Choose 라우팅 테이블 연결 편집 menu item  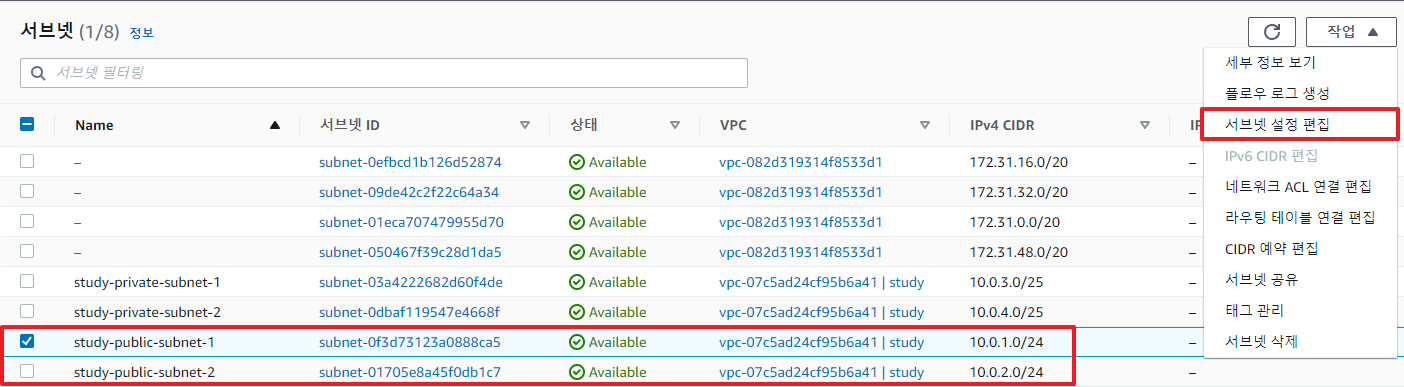[x=1300, y=217]
